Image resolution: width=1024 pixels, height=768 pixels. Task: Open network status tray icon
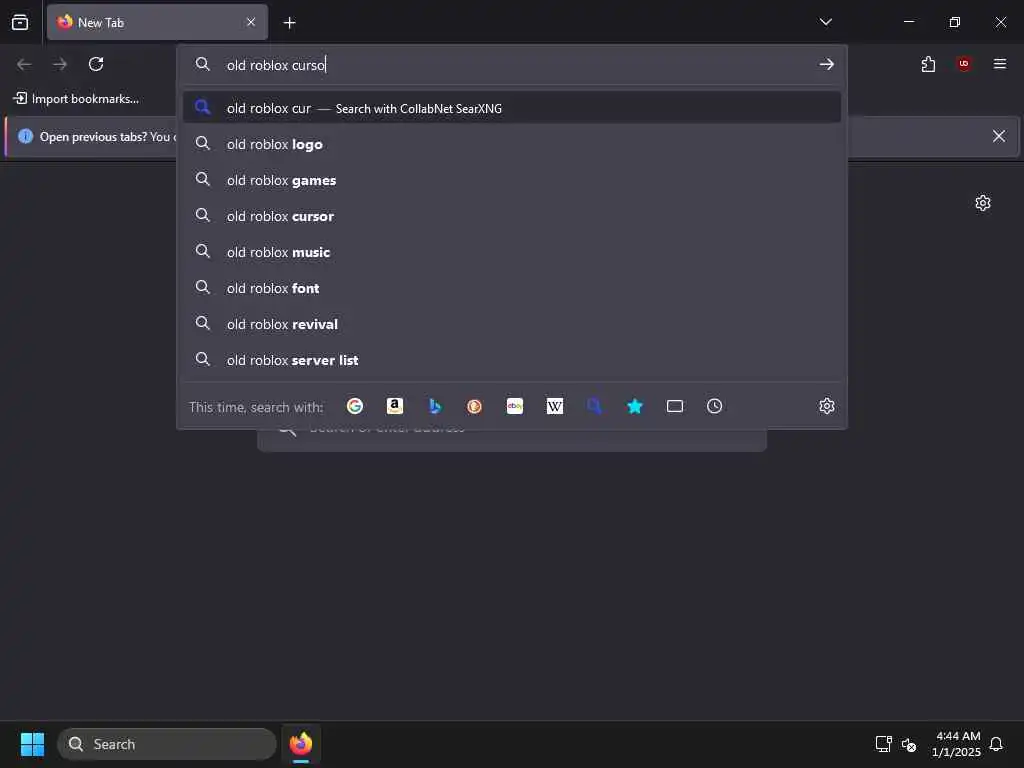pyautogui.click(x=883, y=744)
